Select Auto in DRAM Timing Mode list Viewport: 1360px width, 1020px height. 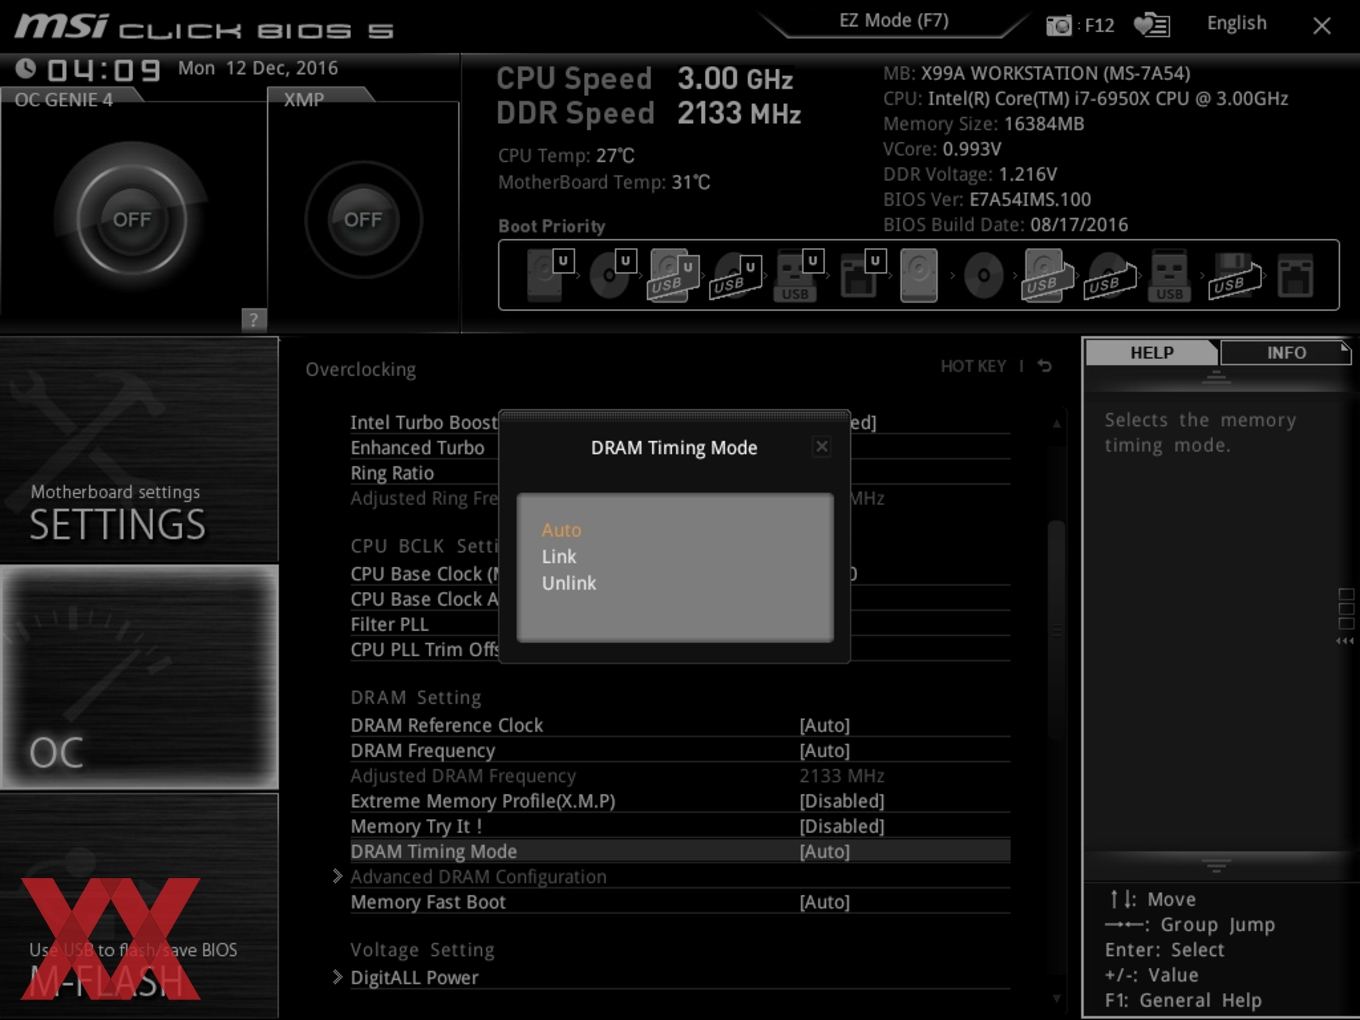click(561, 530)
